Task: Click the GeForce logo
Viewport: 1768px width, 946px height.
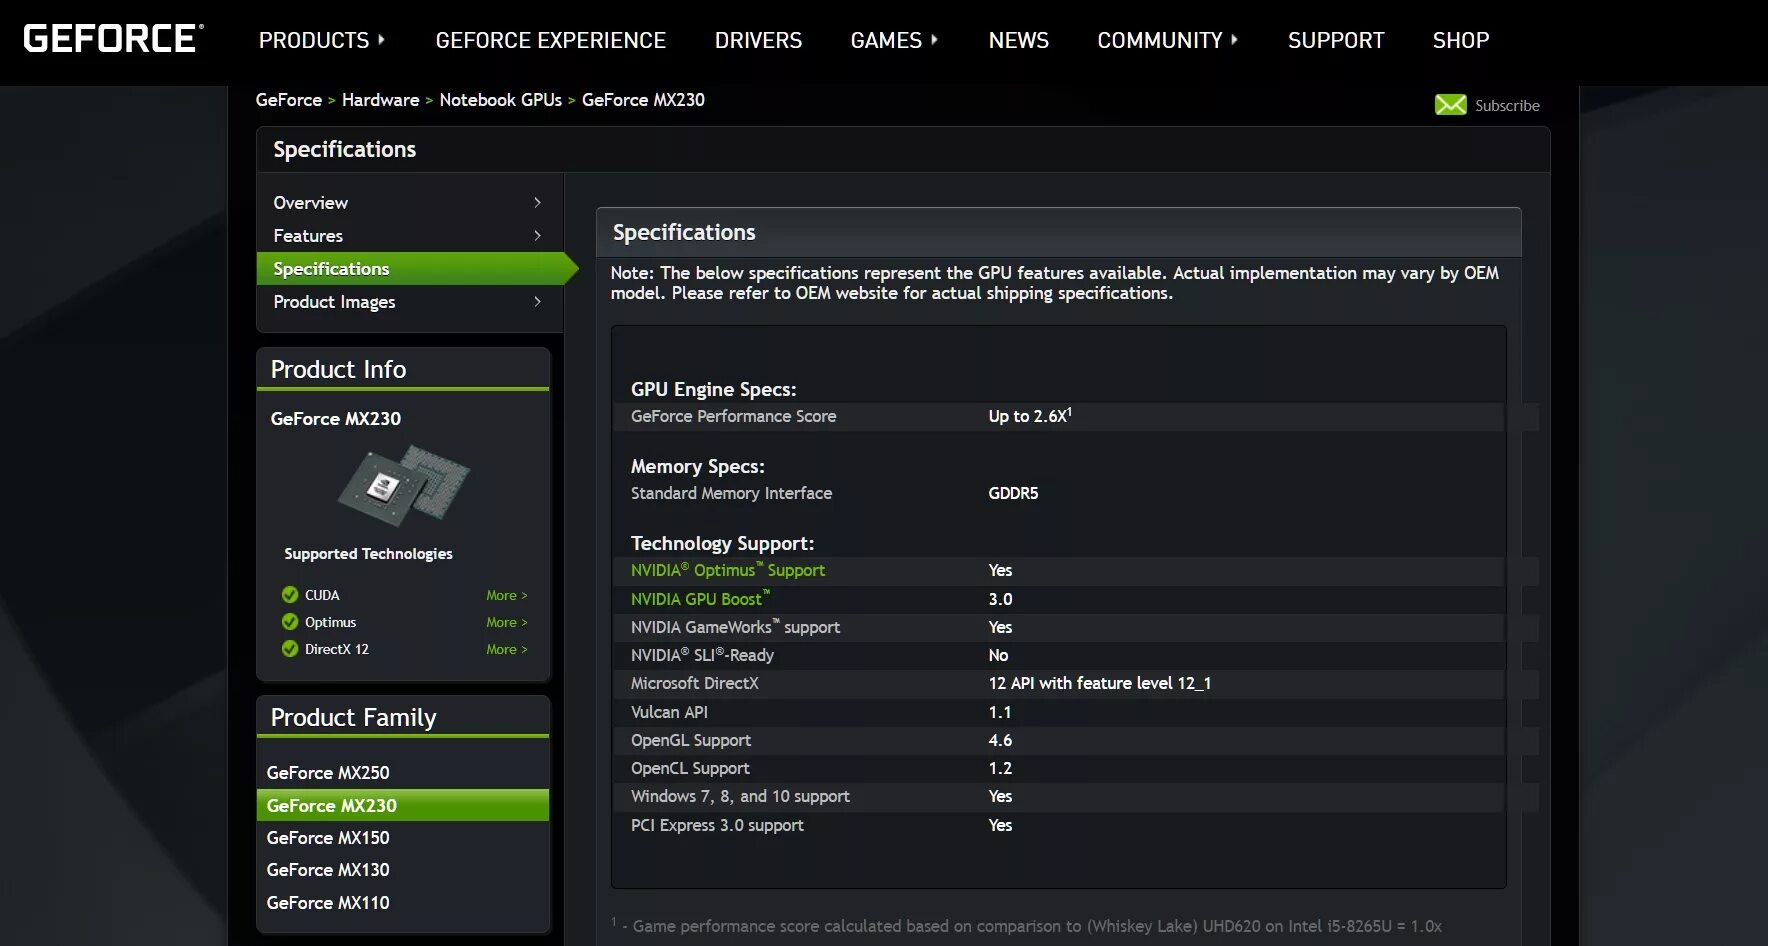Action: pyautogui.click(x=113, y=39)
